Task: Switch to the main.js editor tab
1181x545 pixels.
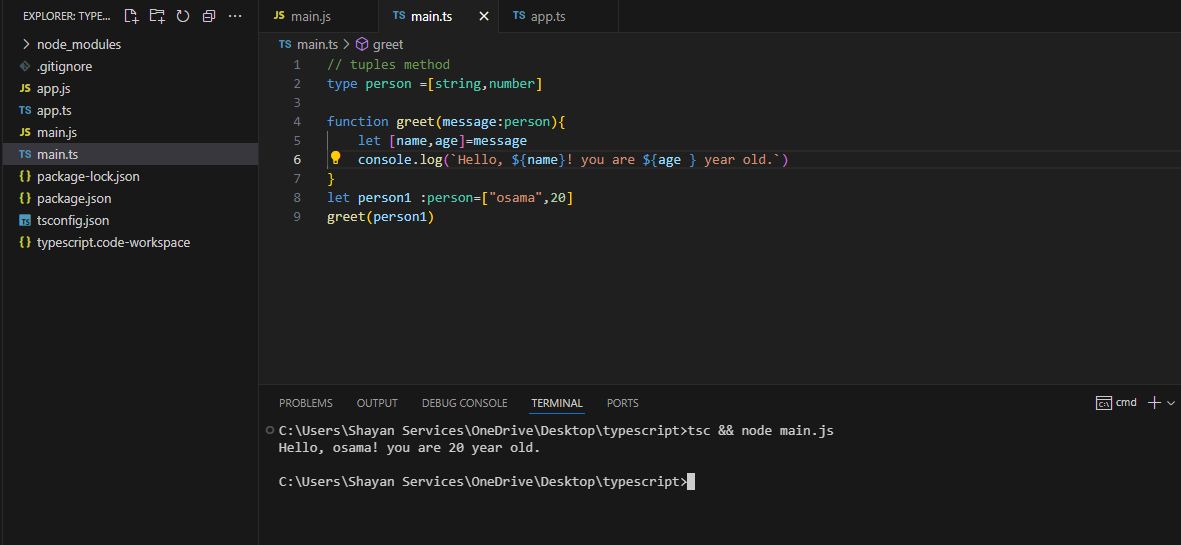Action: pos(310,16)
